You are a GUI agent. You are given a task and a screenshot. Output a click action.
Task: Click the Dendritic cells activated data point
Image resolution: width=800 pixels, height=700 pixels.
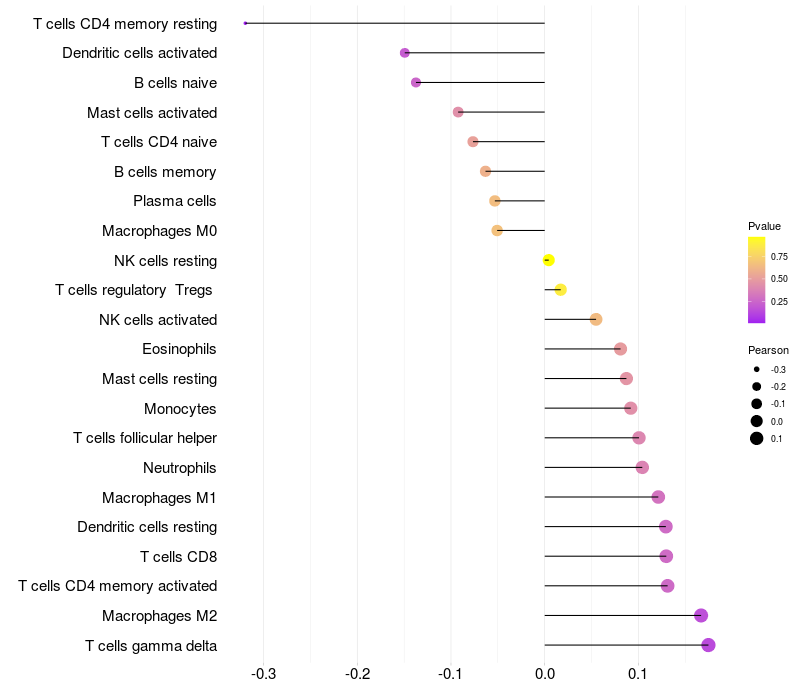405,53
